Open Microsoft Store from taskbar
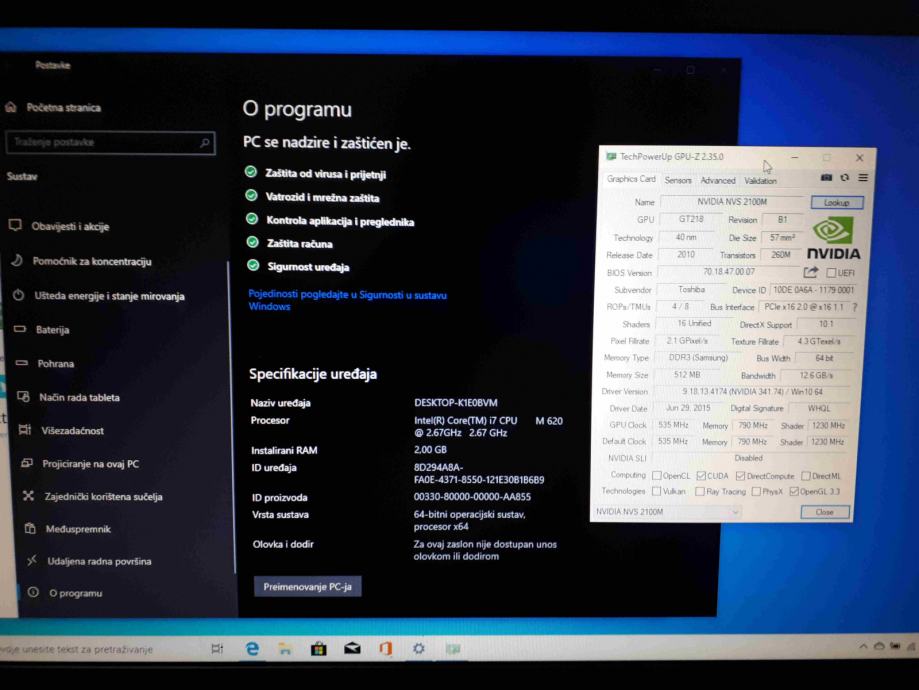Screen dimensions: 919x690 click(x=318, y=648)
